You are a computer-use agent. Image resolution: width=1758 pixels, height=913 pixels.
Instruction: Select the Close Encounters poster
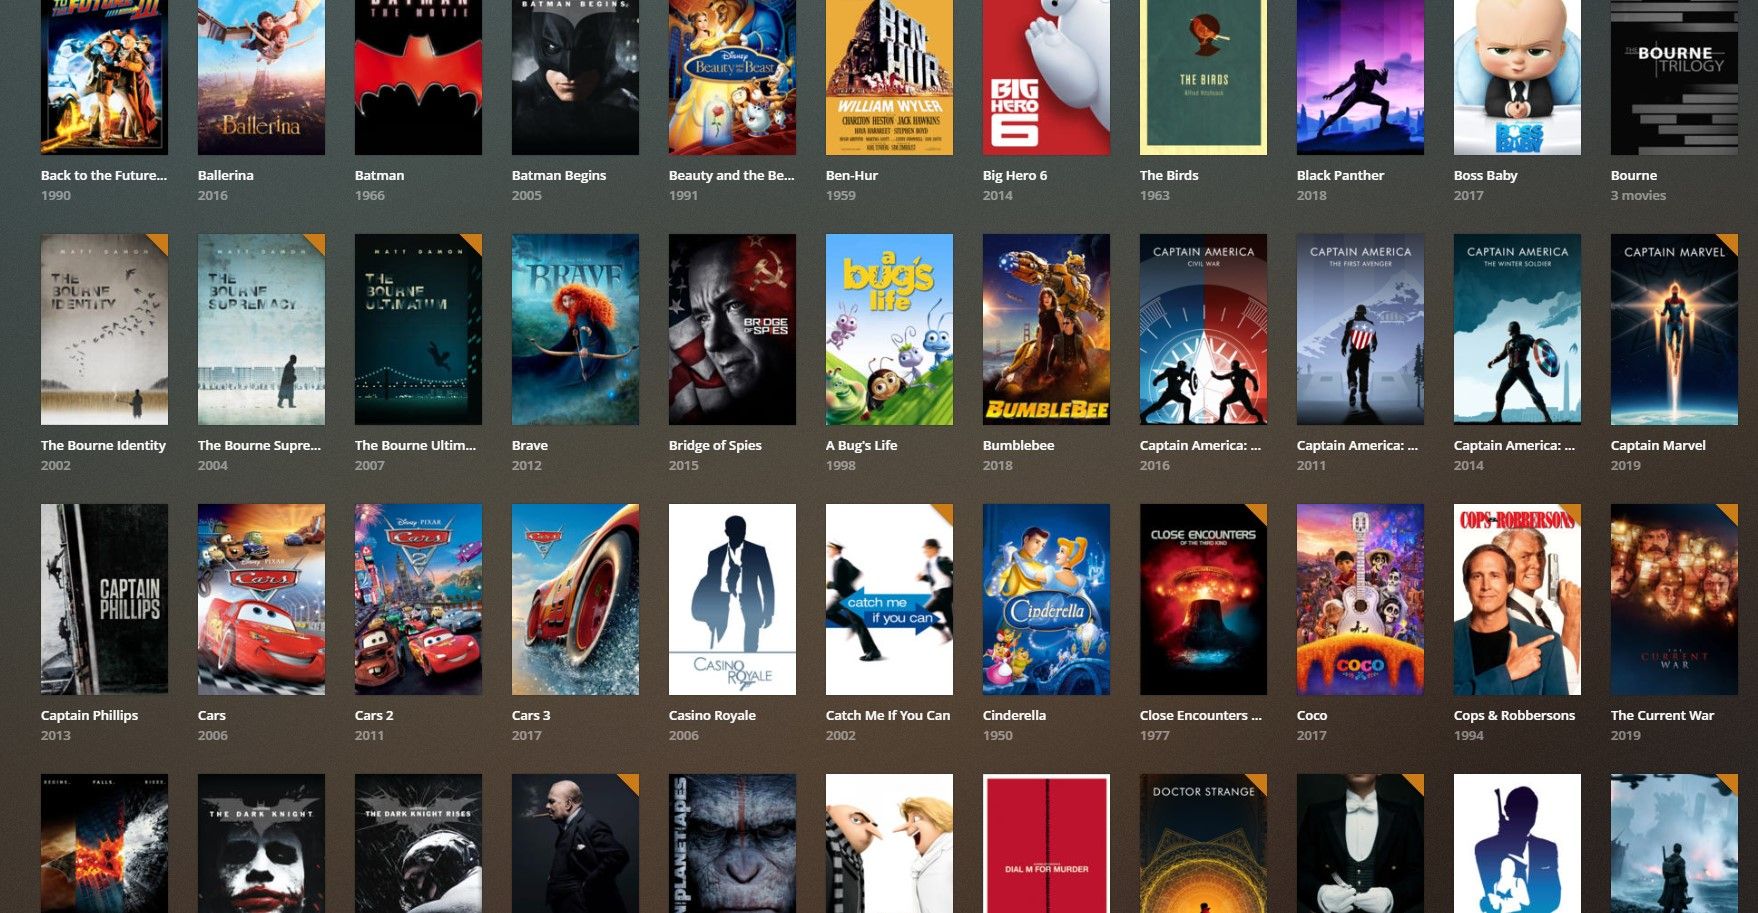point(1203,599)
